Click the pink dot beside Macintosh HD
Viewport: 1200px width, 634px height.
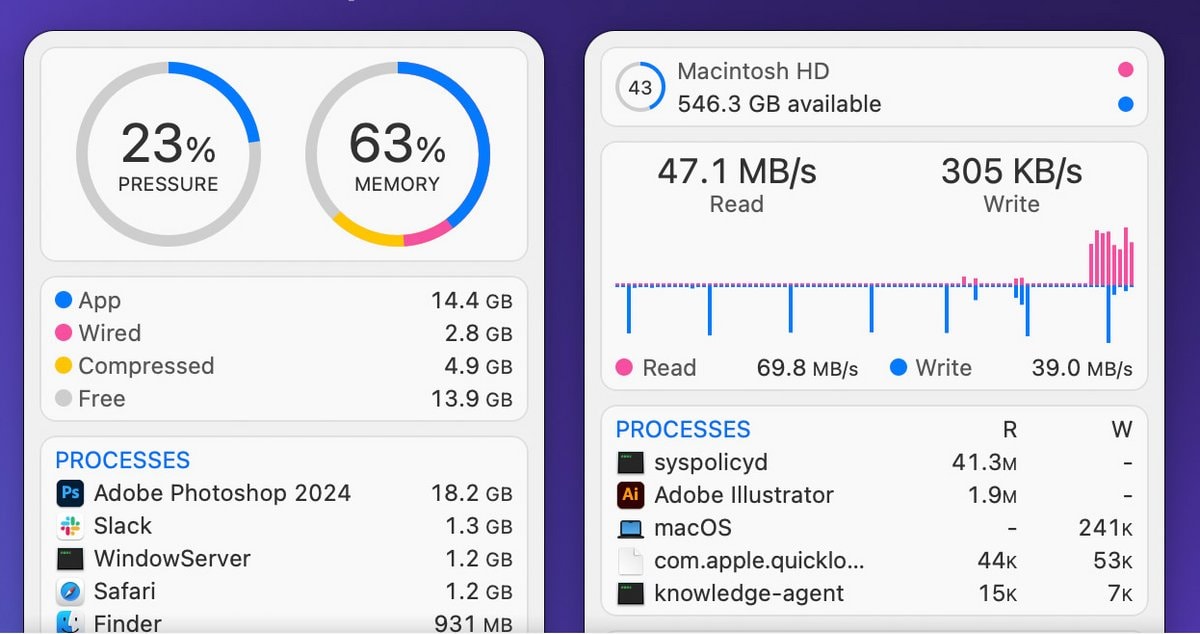point(1126,70)
